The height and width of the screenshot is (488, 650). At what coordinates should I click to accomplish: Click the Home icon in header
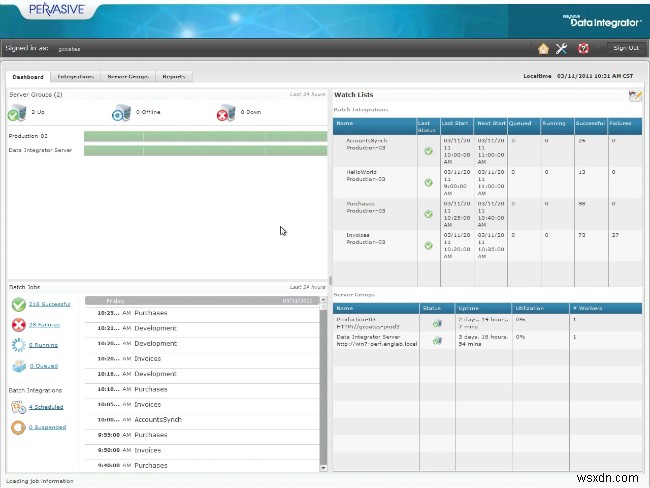coord(543,48)
